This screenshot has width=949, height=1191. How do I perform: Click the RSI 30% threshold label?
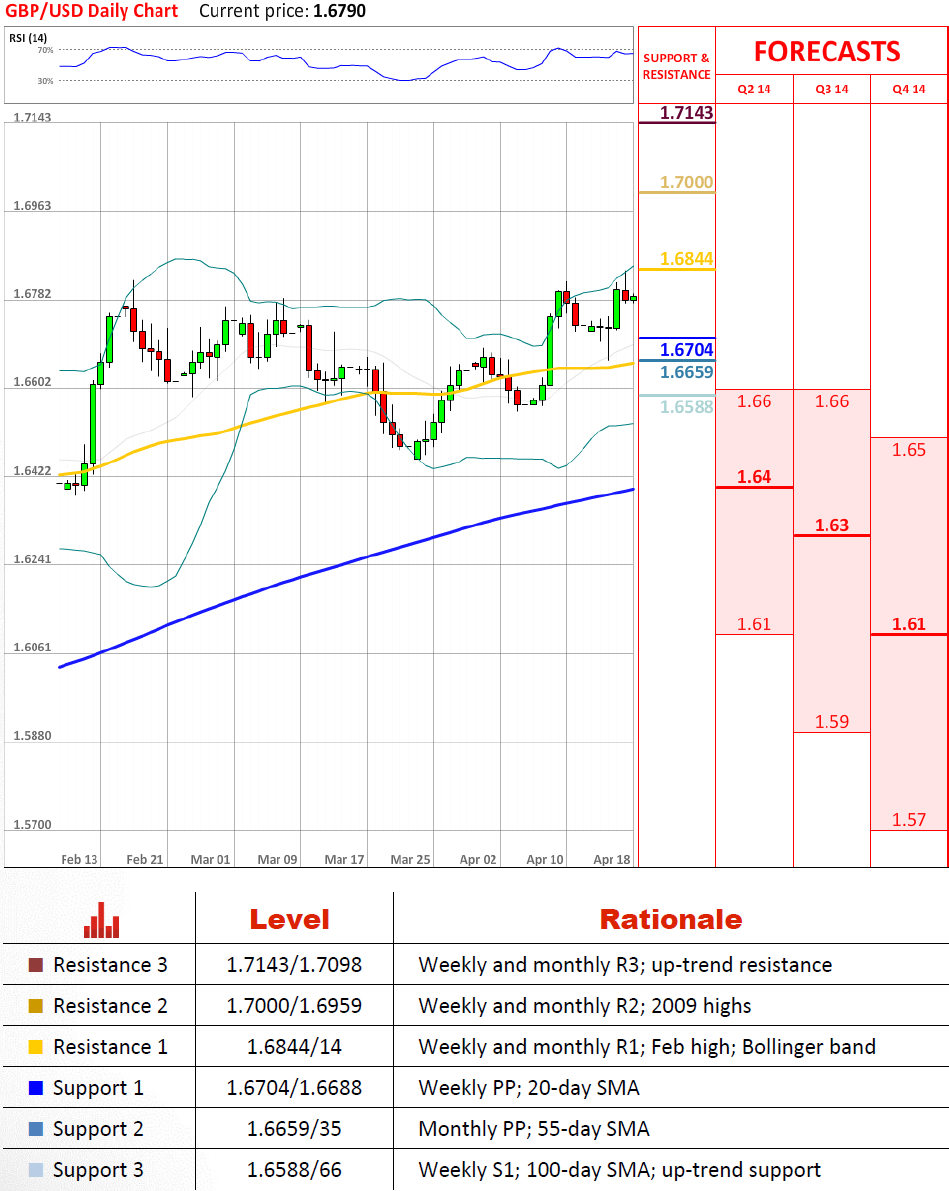click(x=46, y=81)
